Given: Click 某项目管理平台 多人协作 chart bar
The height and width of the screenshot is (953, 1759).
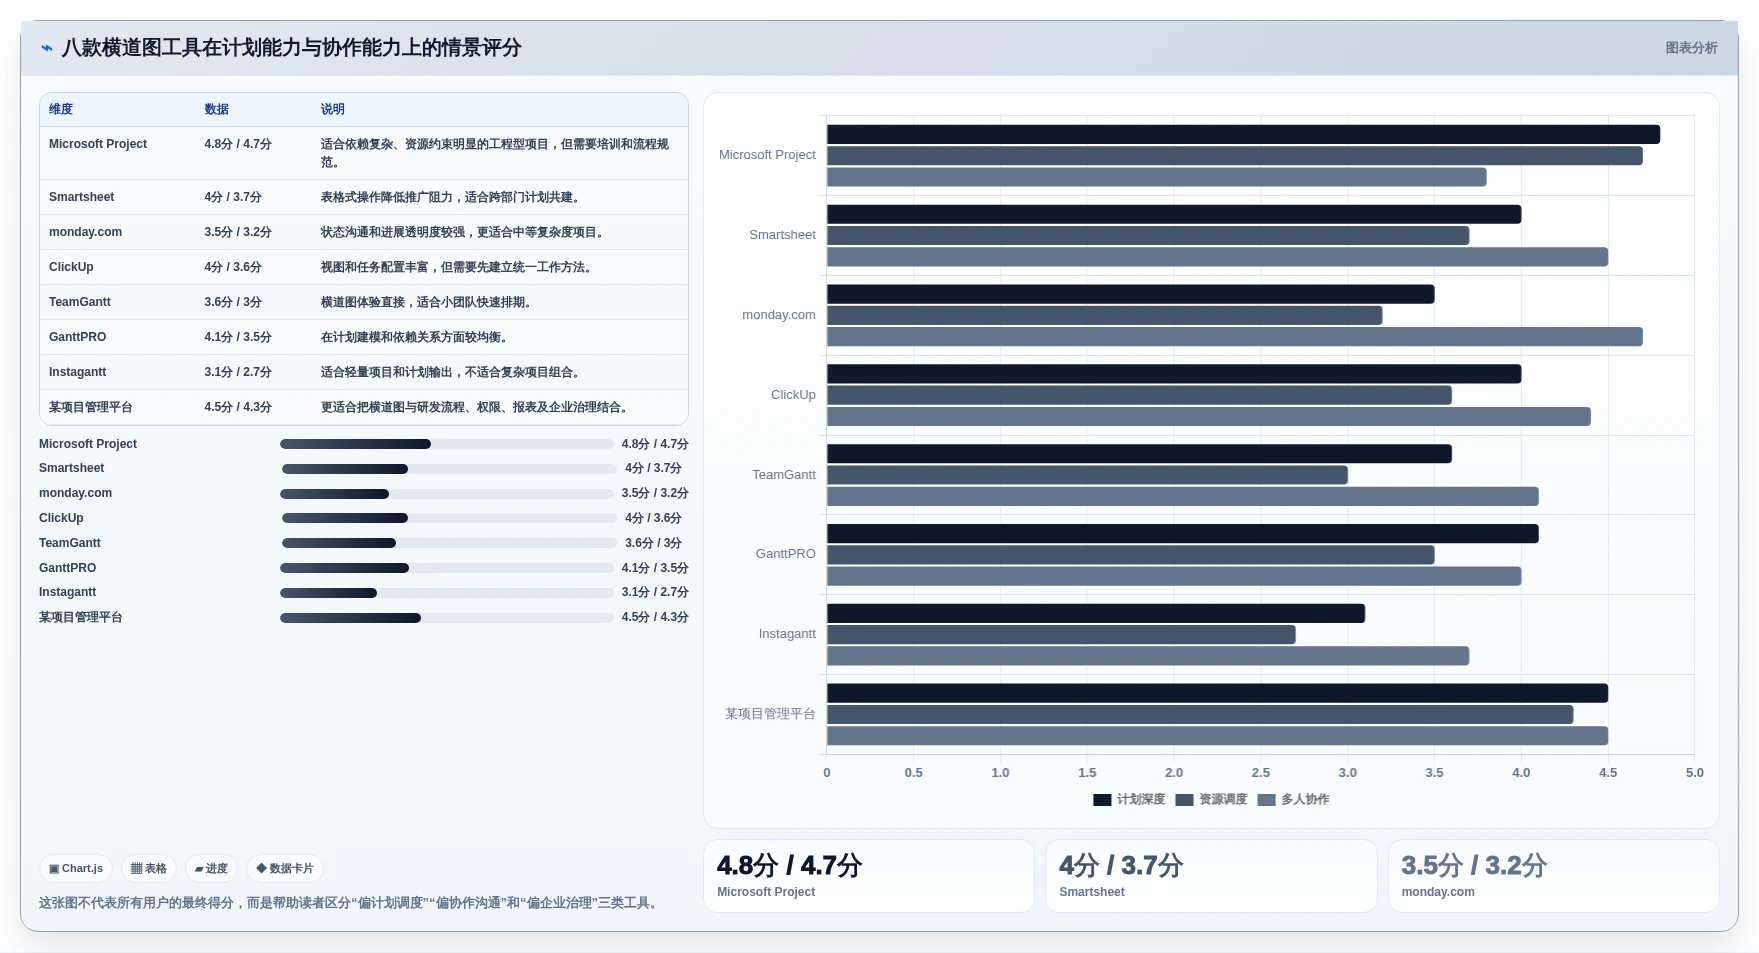Looking at the screenshot, I should tap(1217, 736).
